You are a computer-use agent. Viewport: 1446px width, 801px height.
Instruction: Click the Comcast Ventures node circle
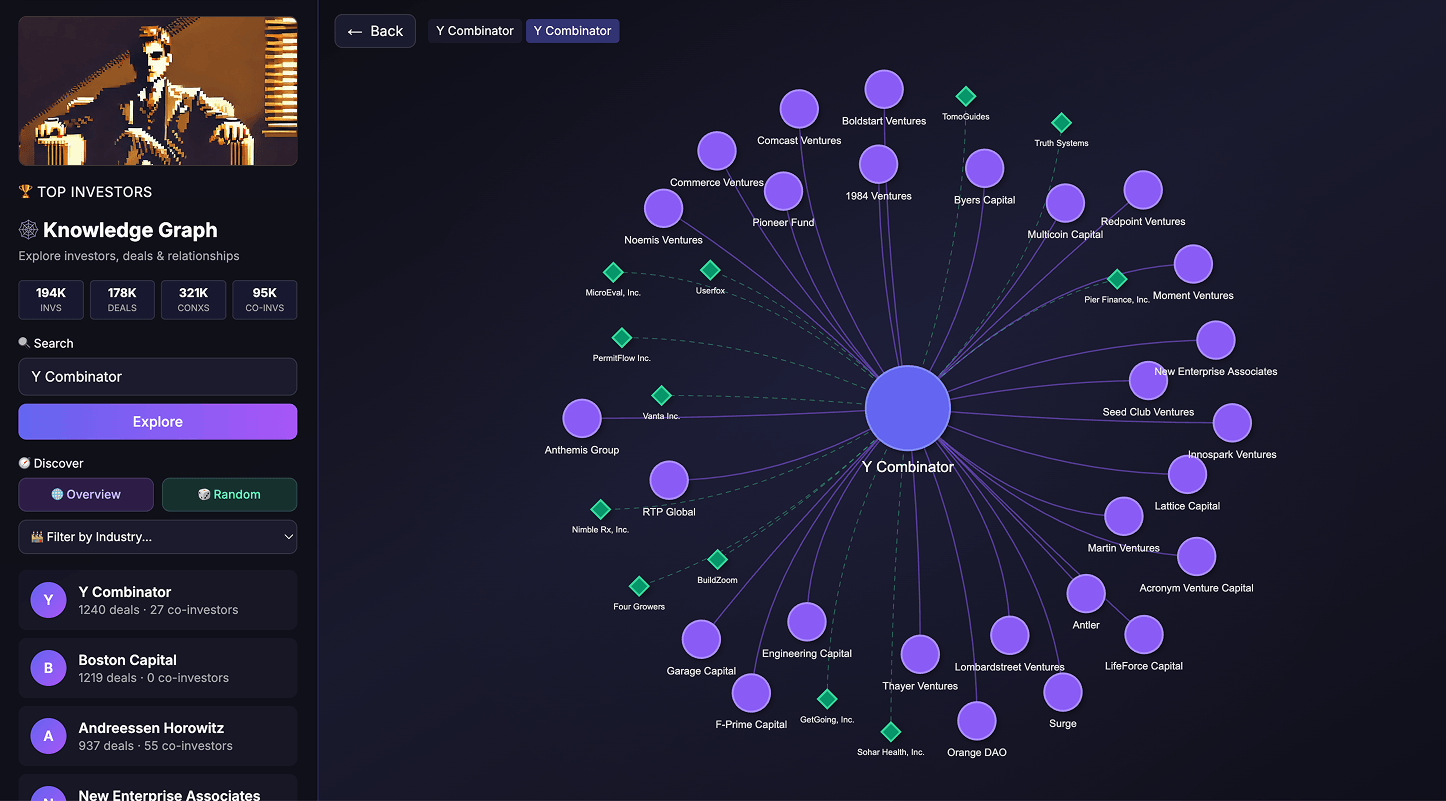coord(799,109)
